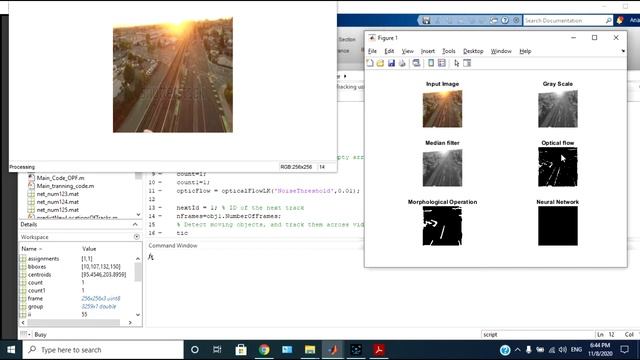Screen dimensions: 640x360
Task: Show hidden system tray icons chevron
Action: pos(518,350)
